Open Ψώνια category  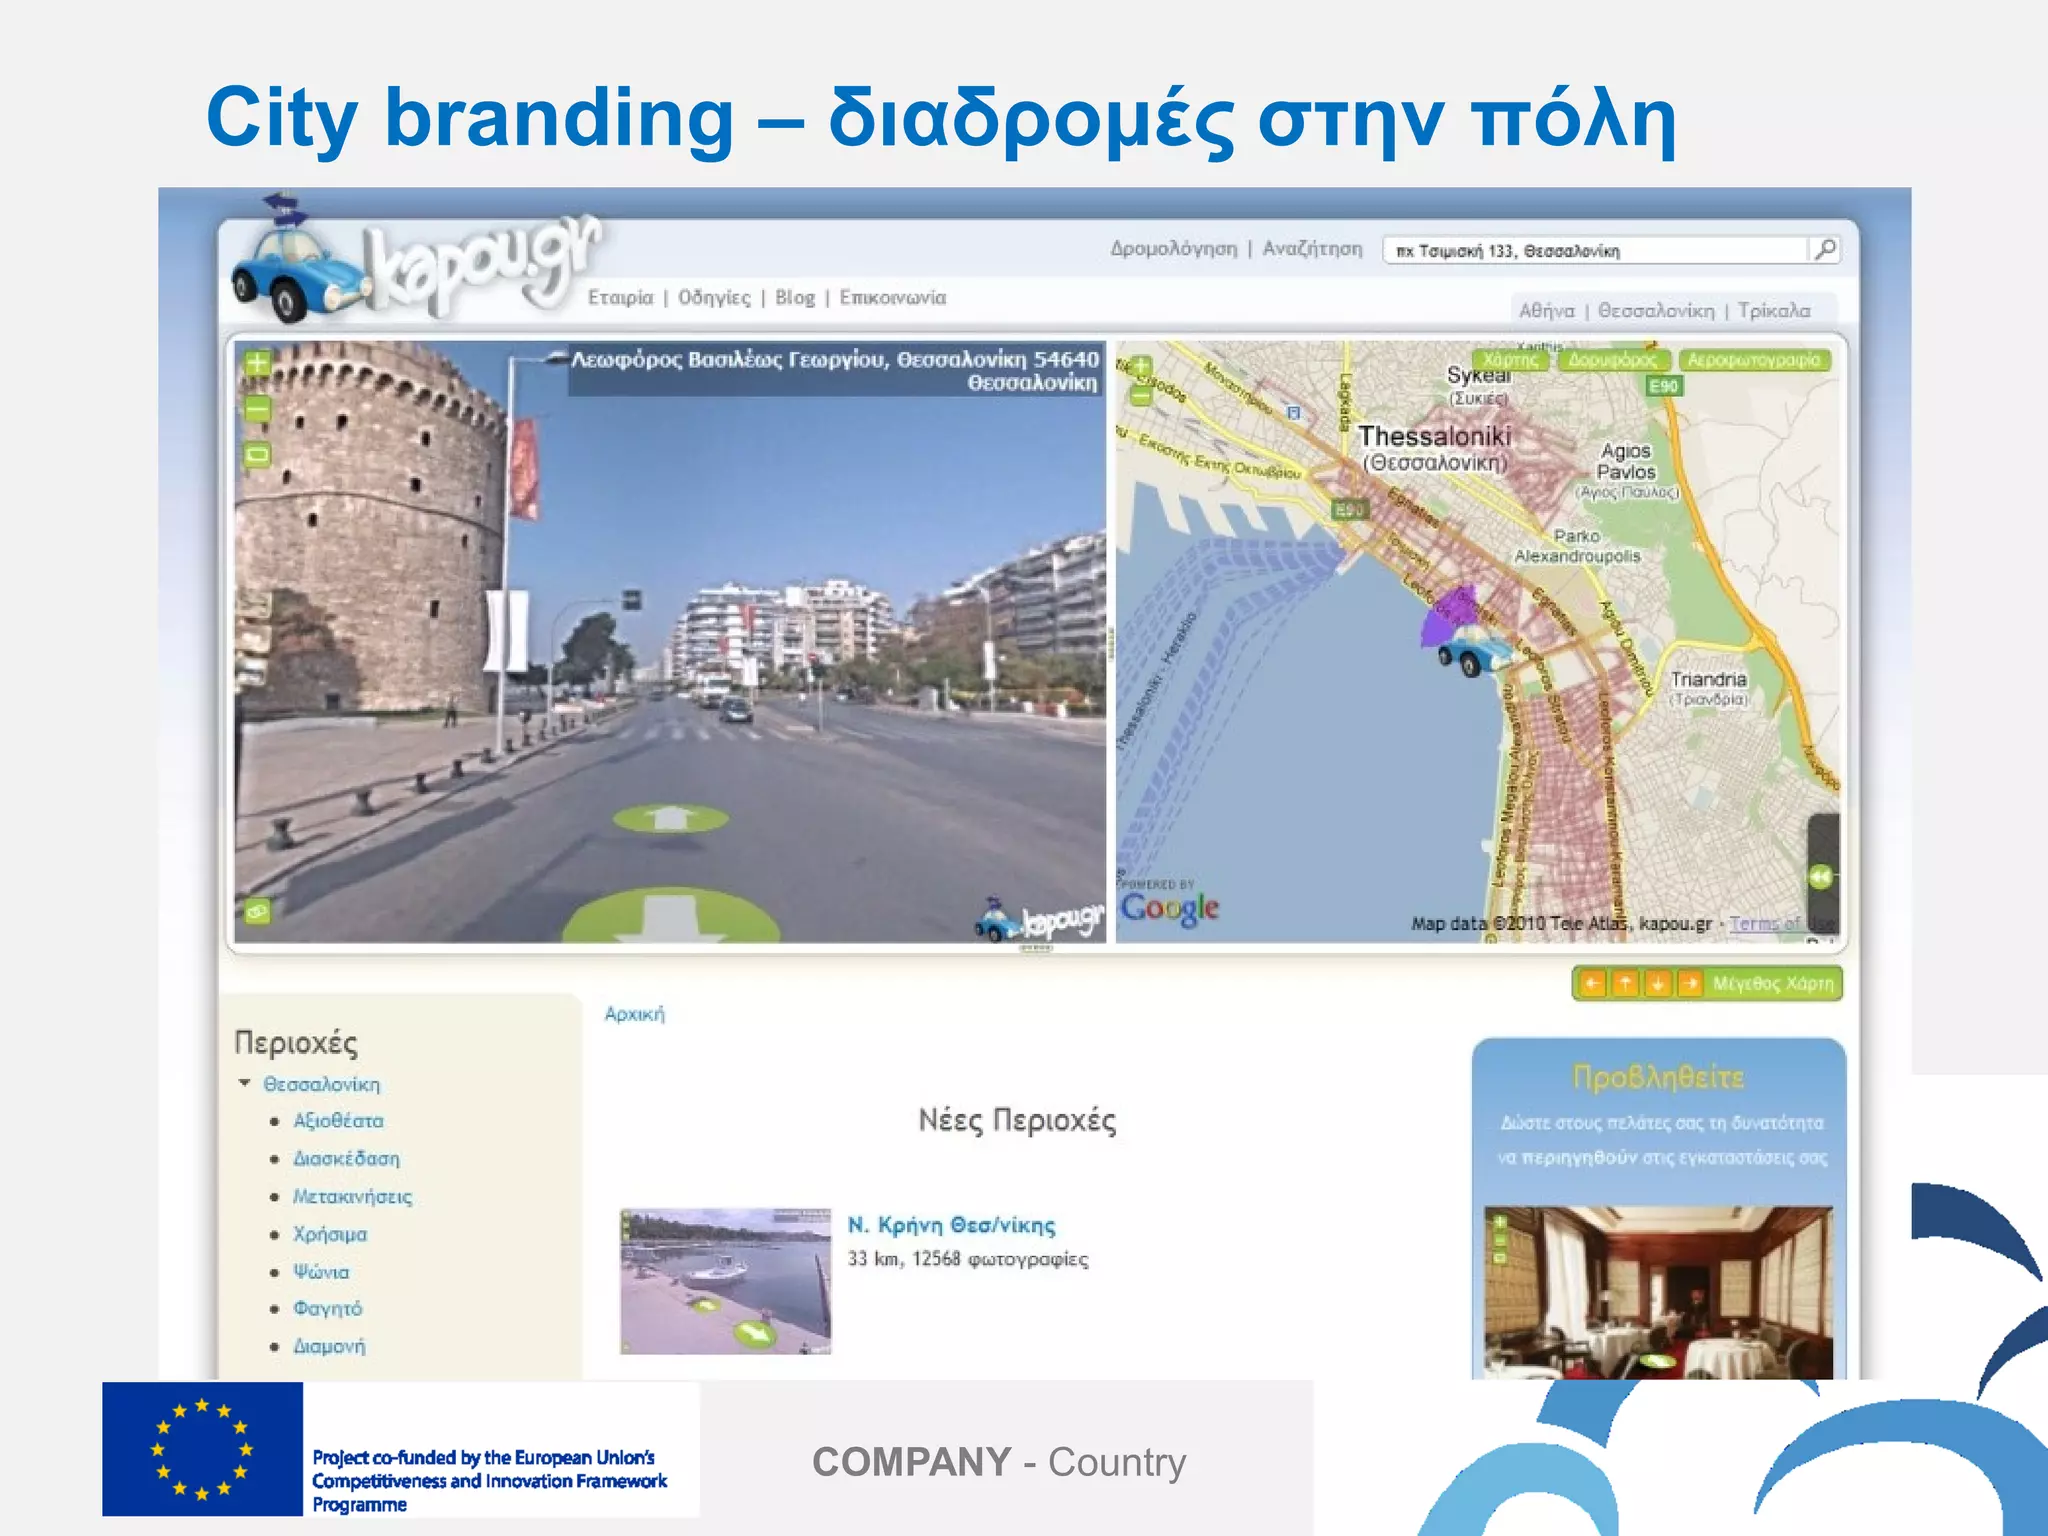321,1272
